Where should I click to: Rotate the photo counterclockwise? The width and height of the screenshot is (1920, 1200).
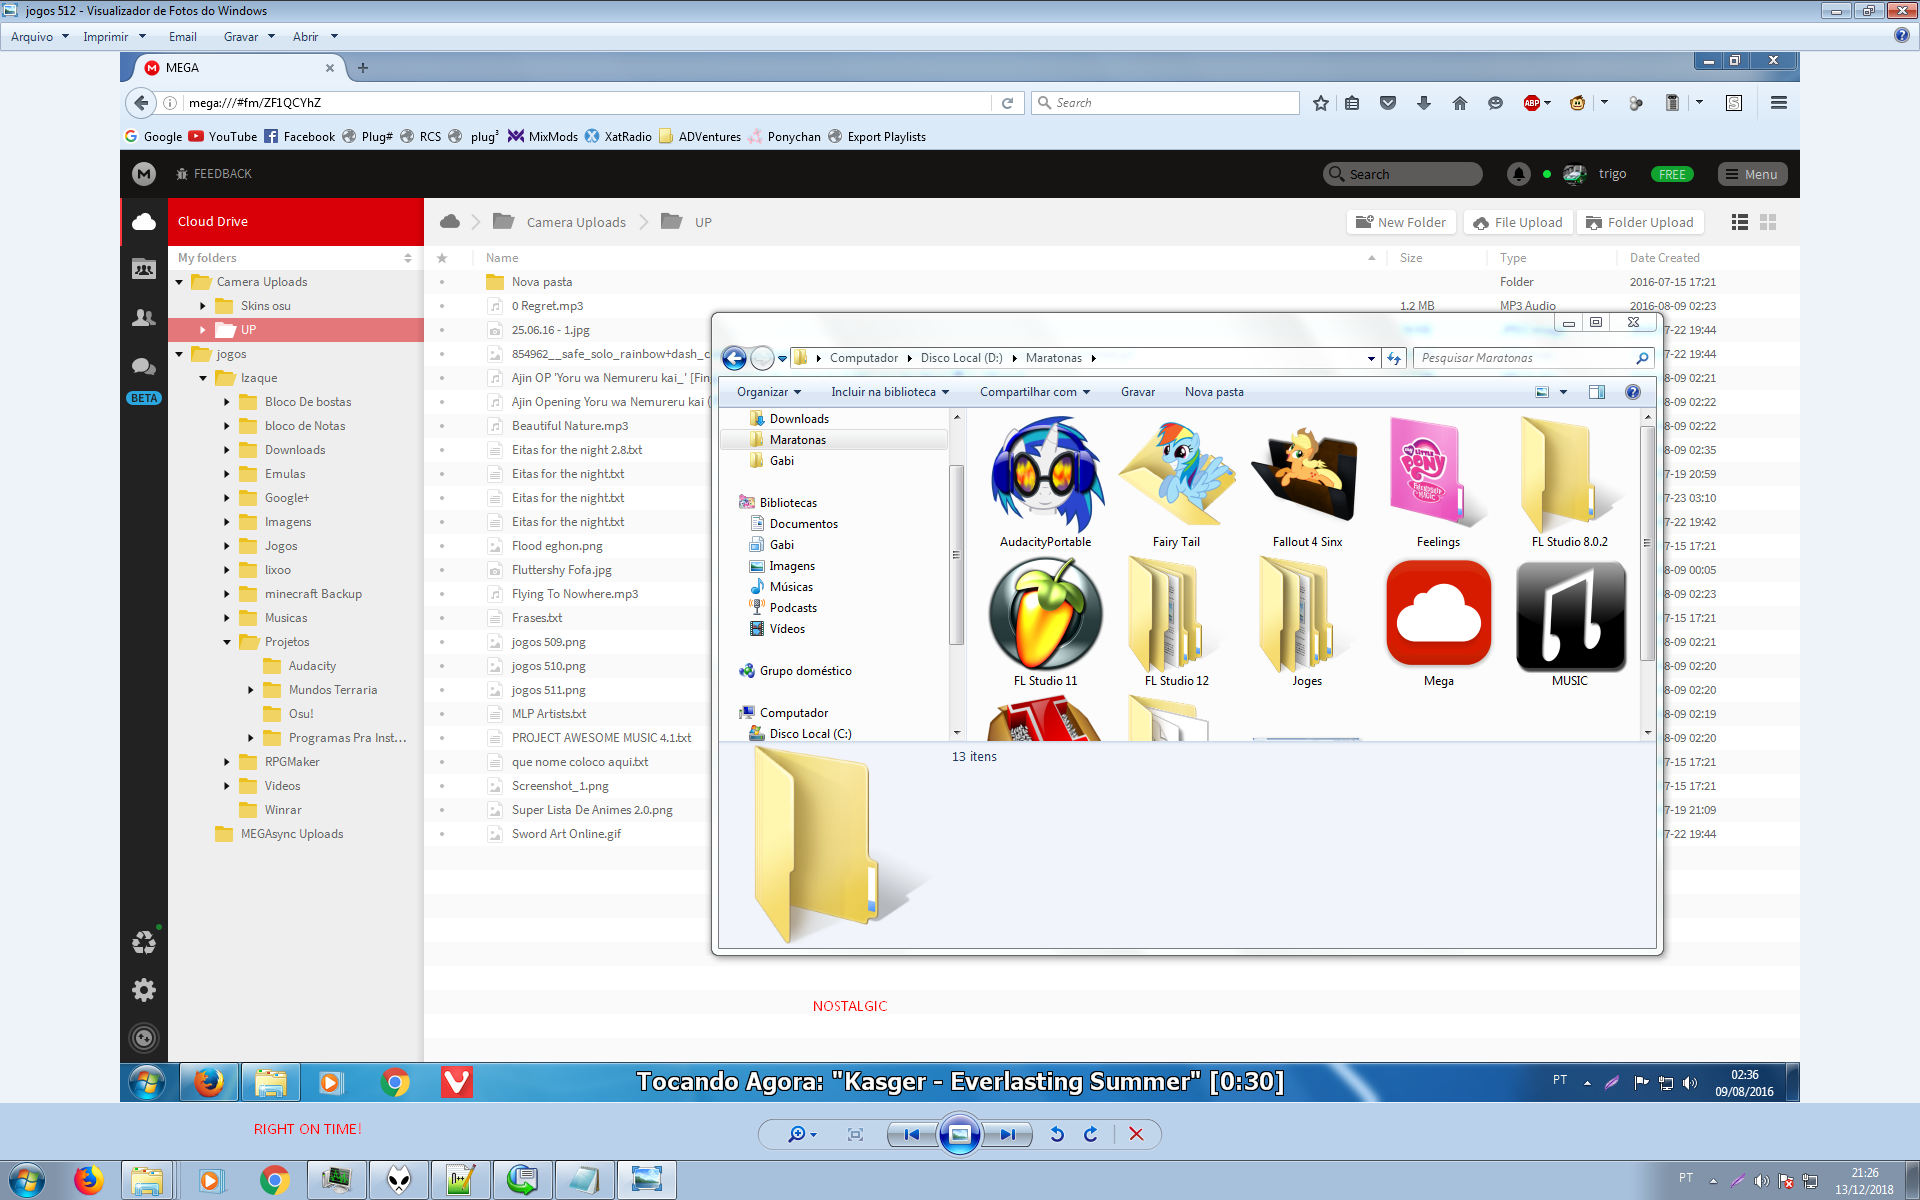1057,1134
